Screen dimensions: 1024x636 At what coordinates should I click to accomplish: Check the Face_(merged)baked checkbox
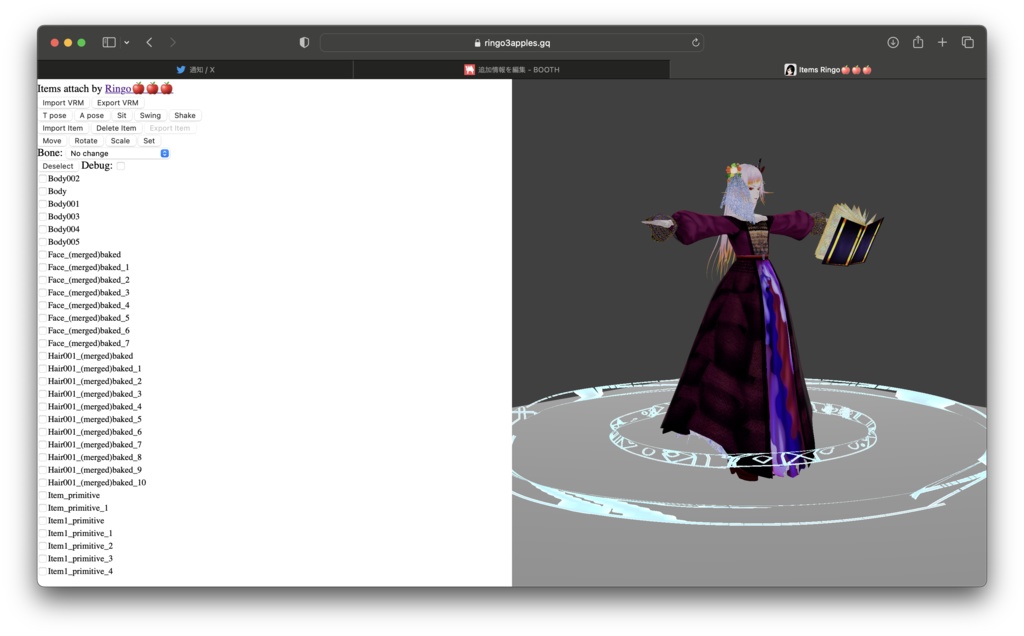42,255
